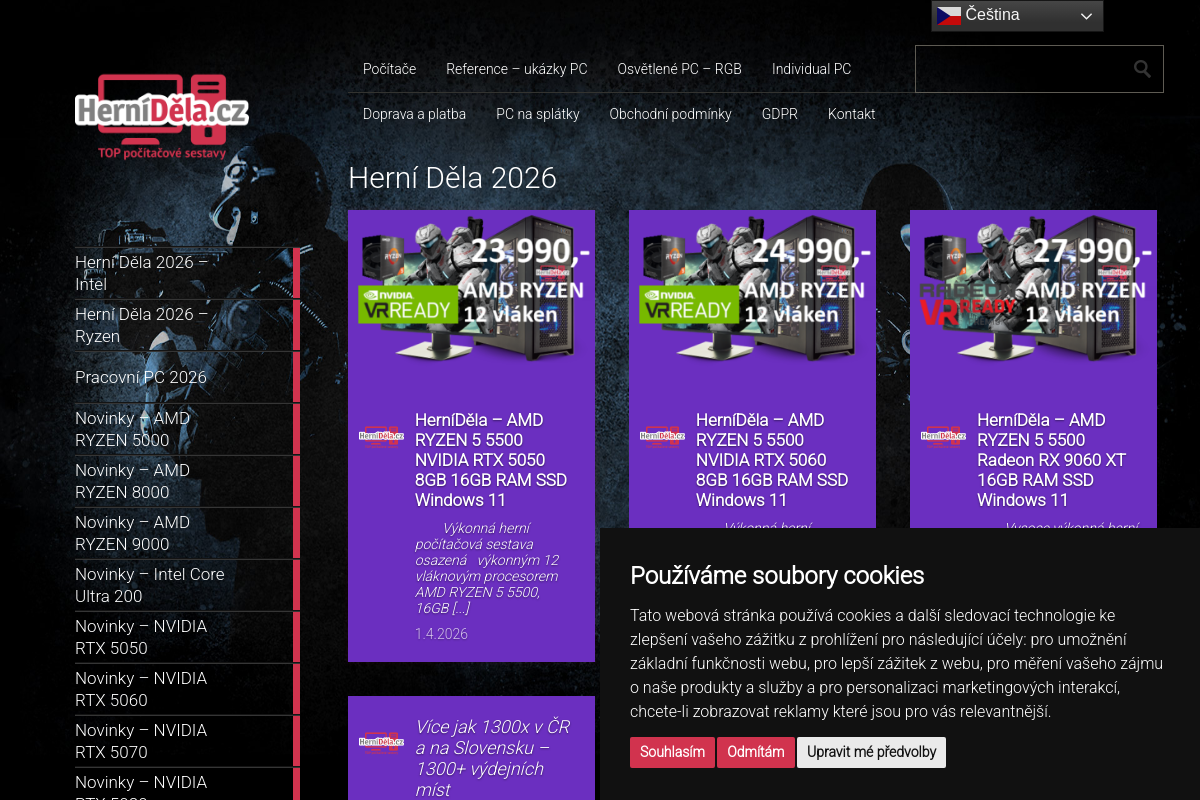The image size is (1200, 800).
Task: Open the Počítače menu item
Action: tap(389, 69)
